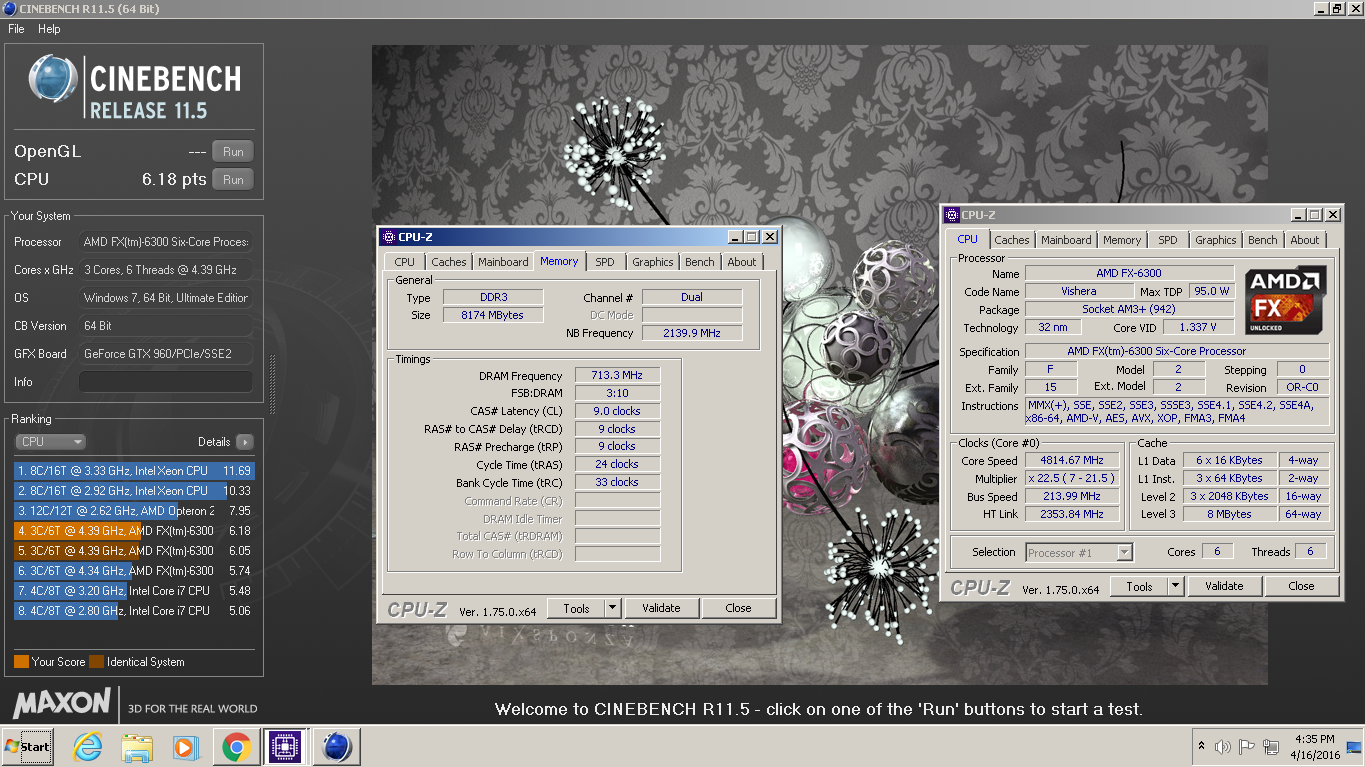
Task: Show hidden system tray icons
Action: coord(1200,746)
